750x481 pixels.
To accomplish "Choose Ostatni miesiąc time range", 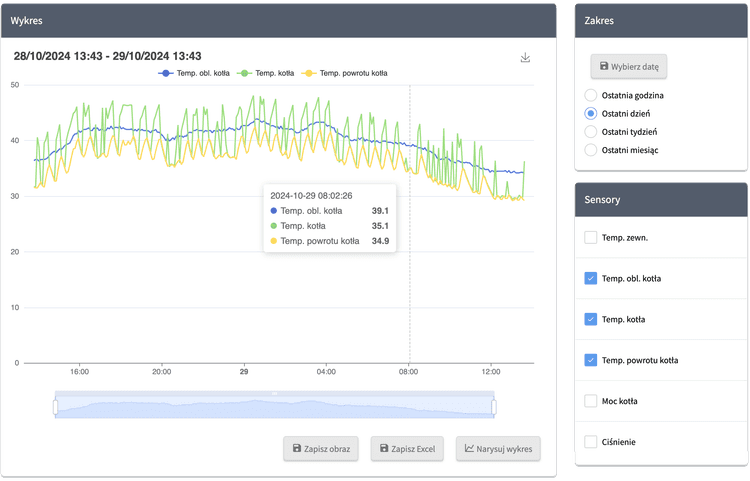I will (x=591, y=150).
